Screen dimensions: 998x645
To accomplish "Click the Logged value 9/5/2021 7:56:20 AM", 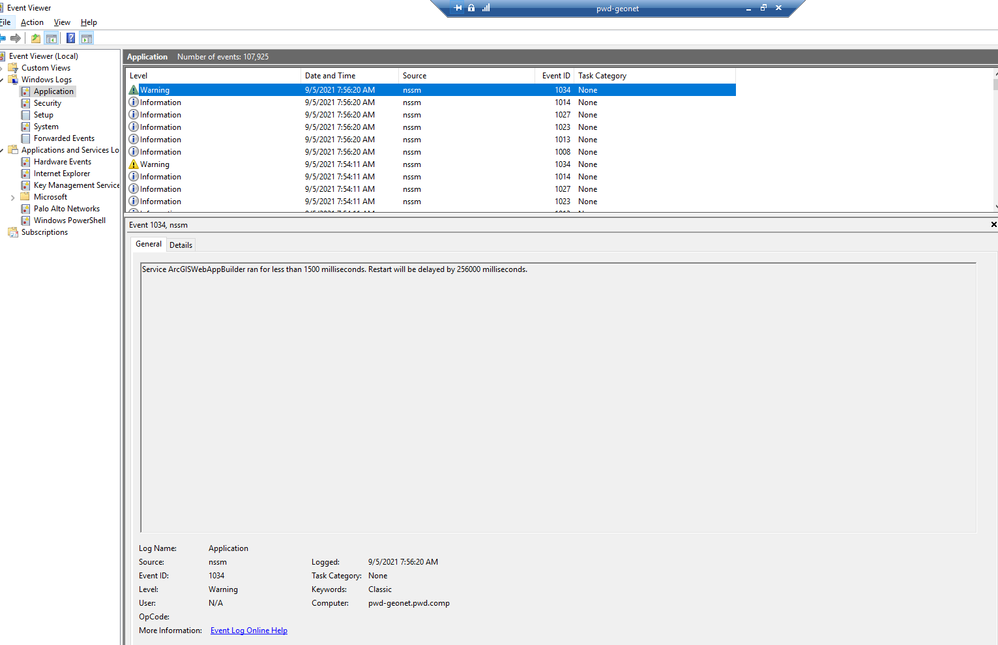I will [403, 562].
